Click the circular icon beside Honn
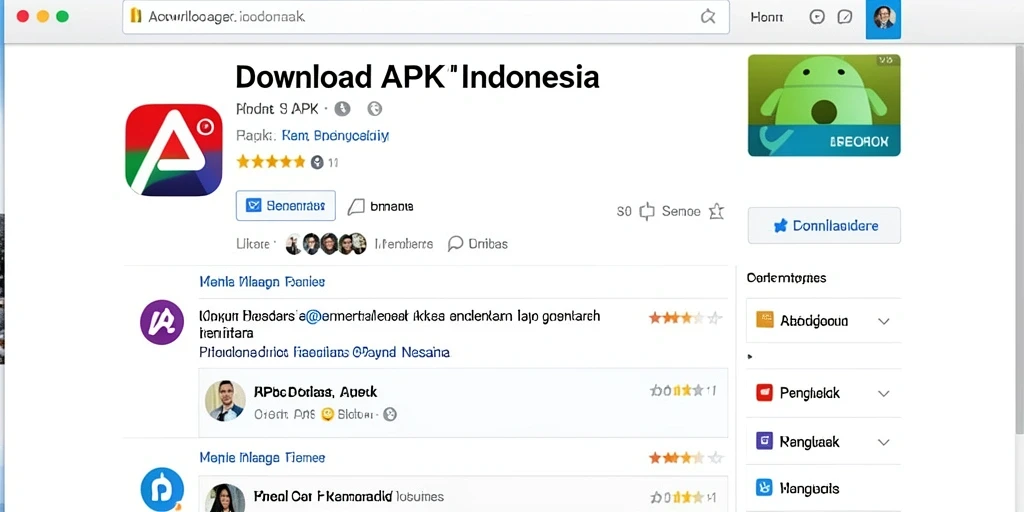The image size is (1024, 512). tap(817, 17)
